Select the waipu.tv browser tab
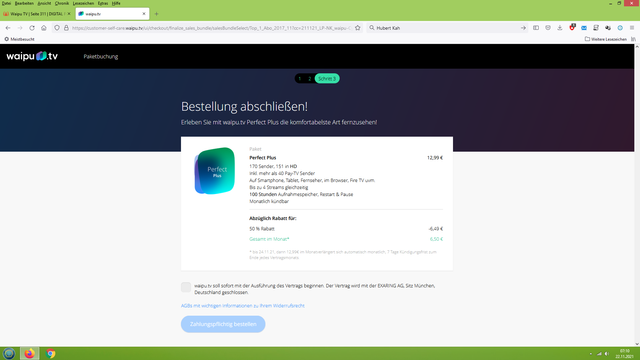The image size is (640, 360). point(112,14)
